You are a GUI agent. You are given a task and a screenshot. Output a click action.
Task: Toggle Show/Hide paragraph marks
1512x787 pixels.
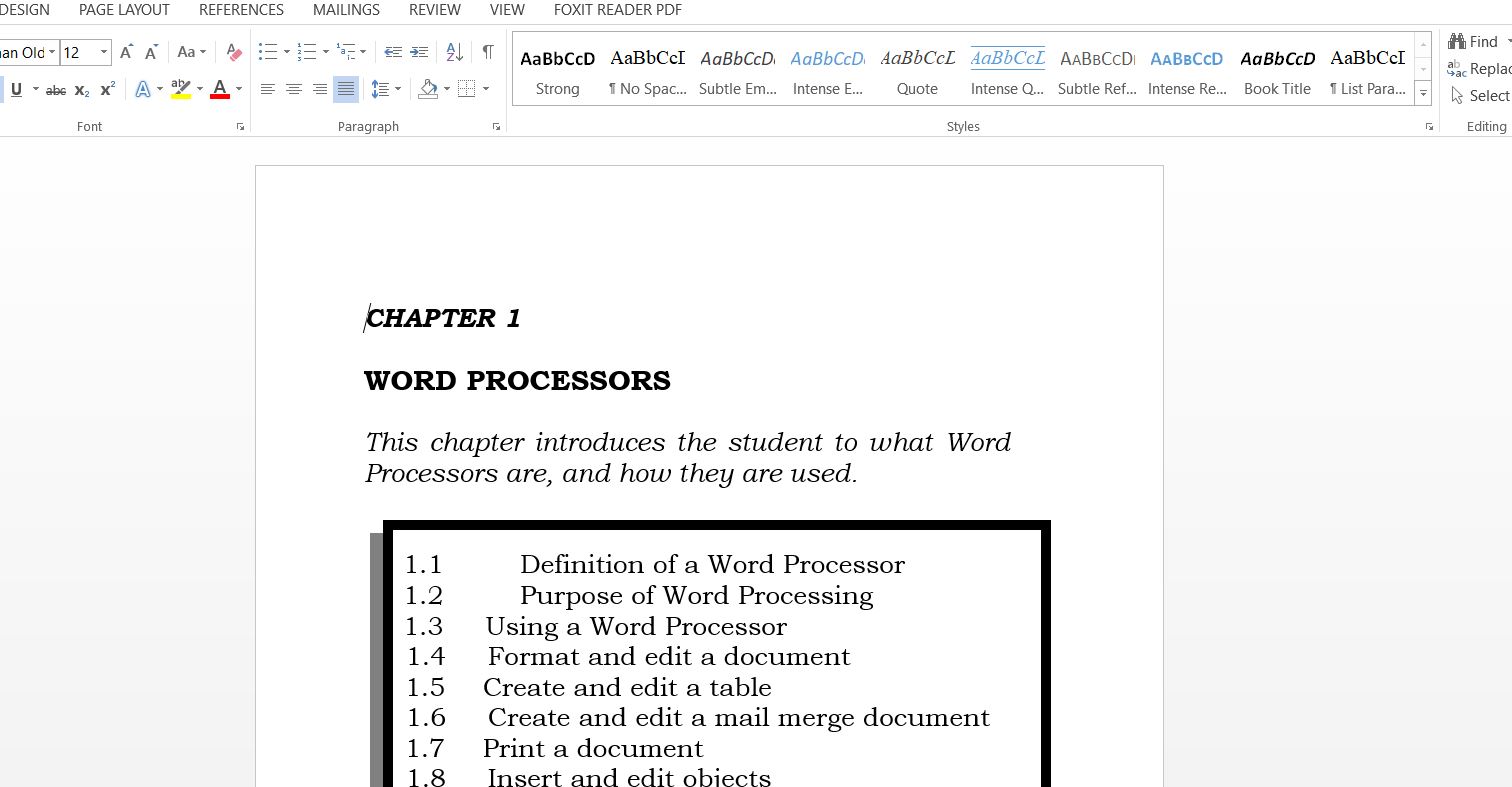point(488,51)
